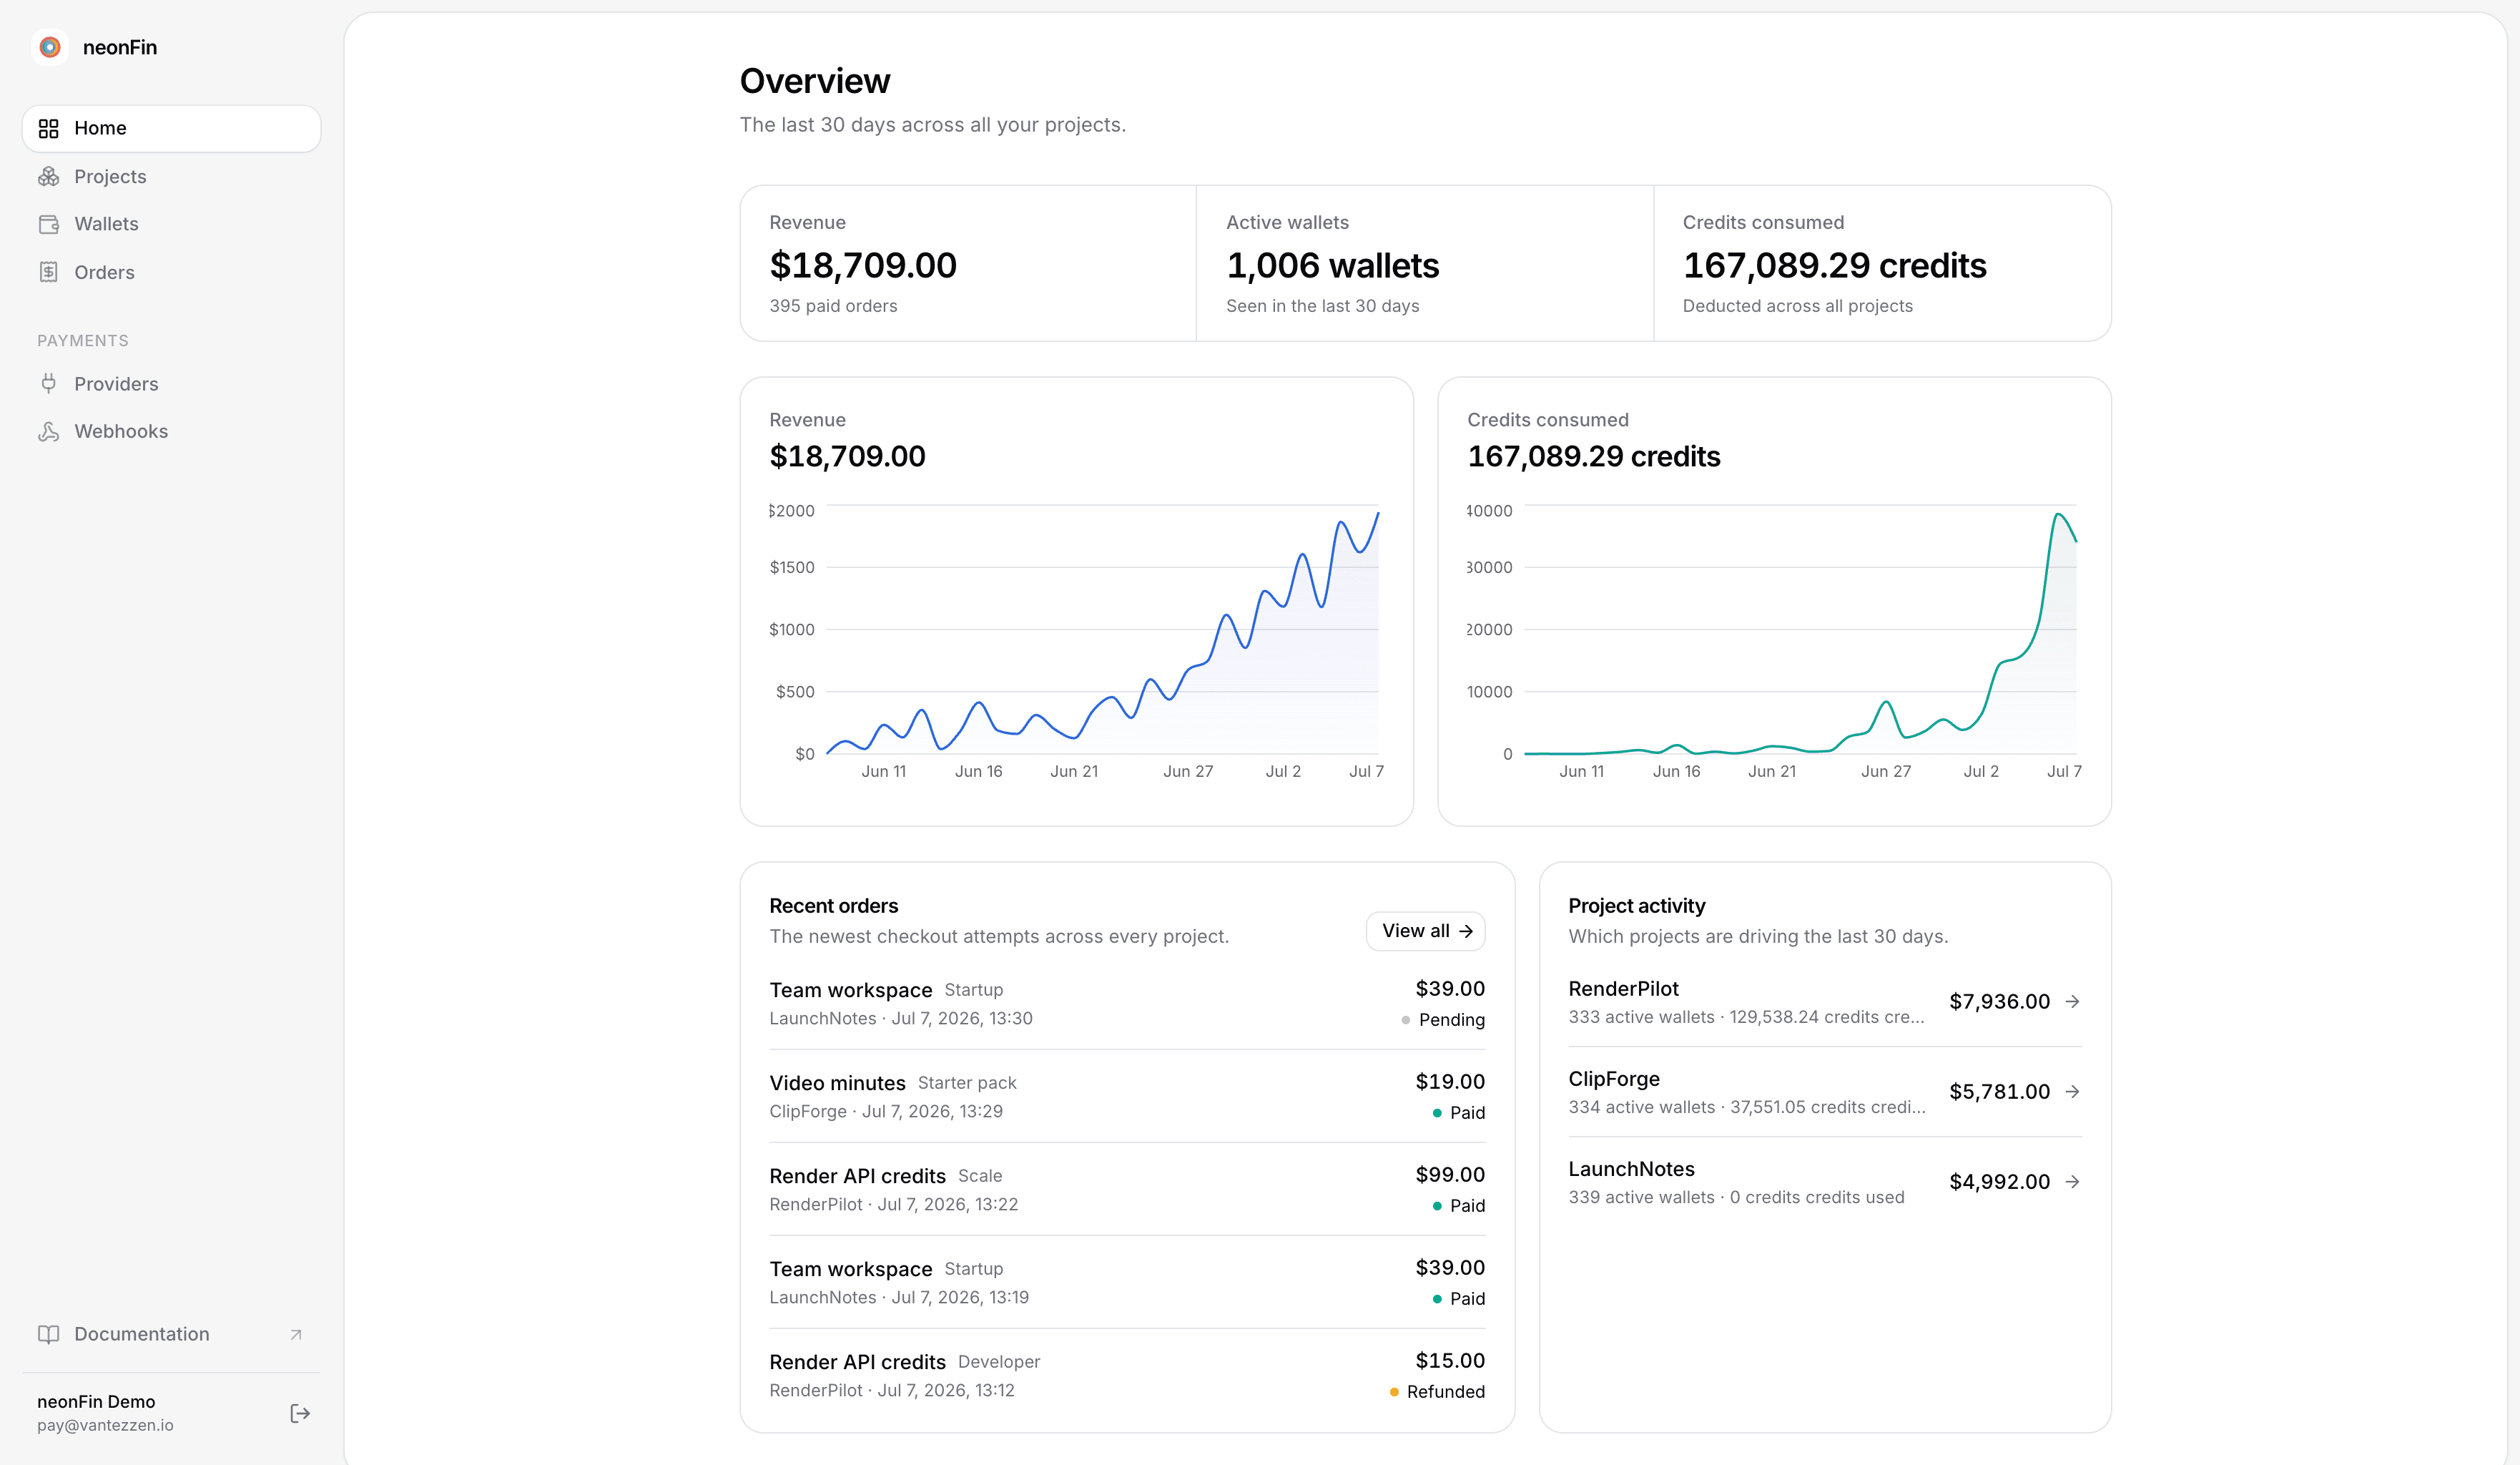Open Team workspace order from 13:19
The width and height of the screenshot is (2520, 1465).
click(x=1127, y=1282)
